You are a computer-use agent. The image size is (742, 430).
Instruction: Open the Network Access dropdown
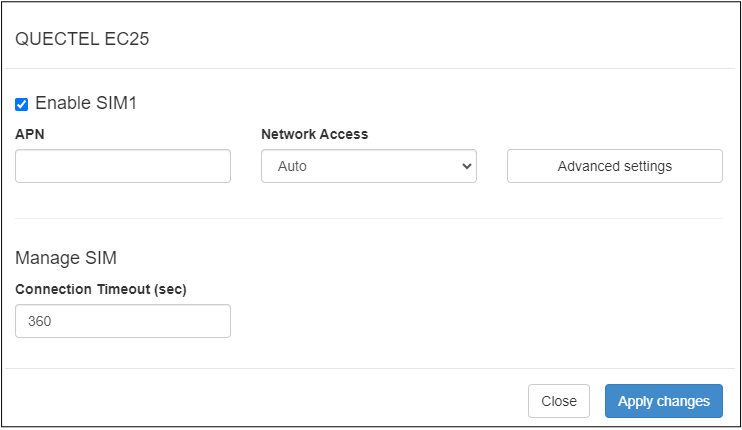point(368,166)
